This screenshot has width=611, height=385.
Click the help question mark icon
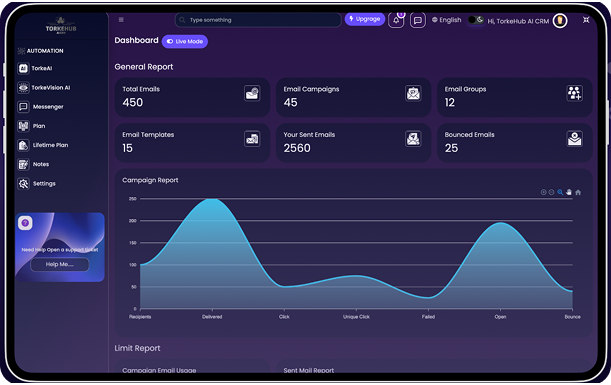click(x=25, y=223)
